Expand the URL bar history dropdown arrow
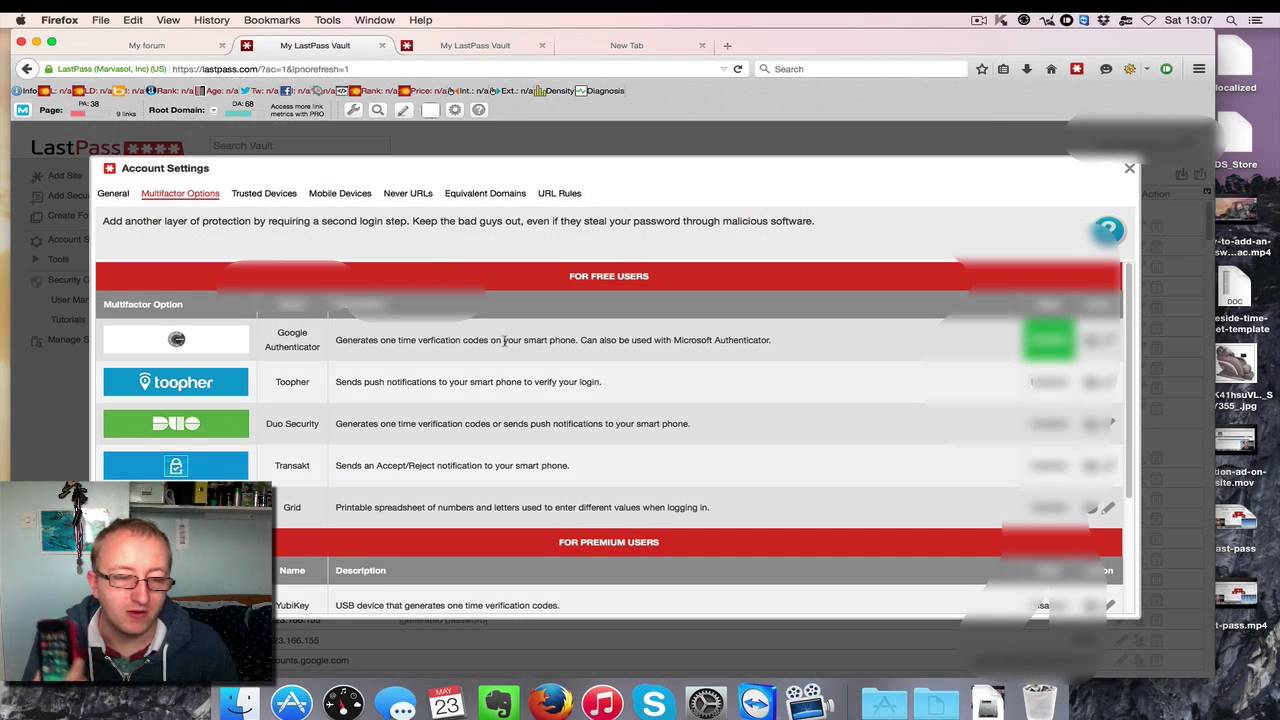 (723, 69)
